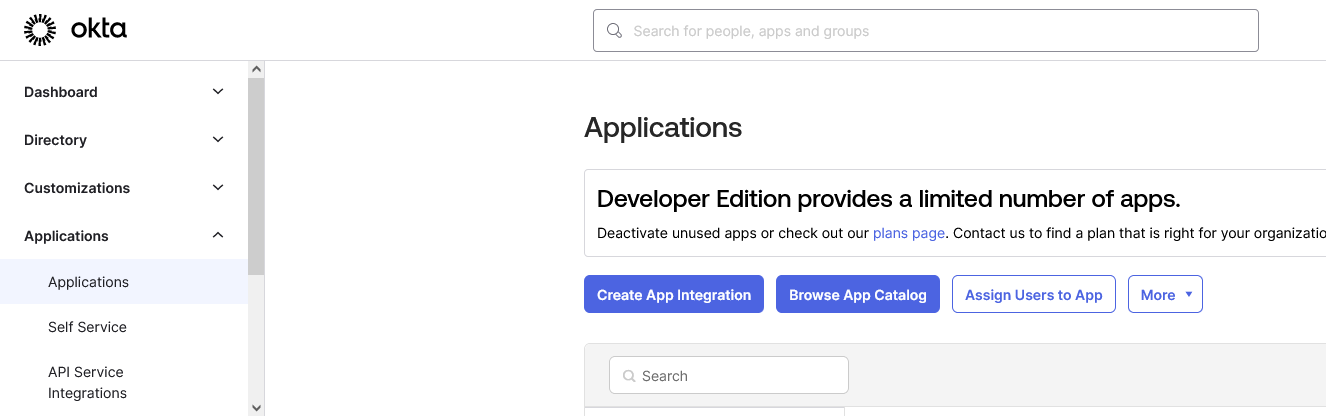
Task: Open Self Service in the sidebar
Action: pos(87,327)
